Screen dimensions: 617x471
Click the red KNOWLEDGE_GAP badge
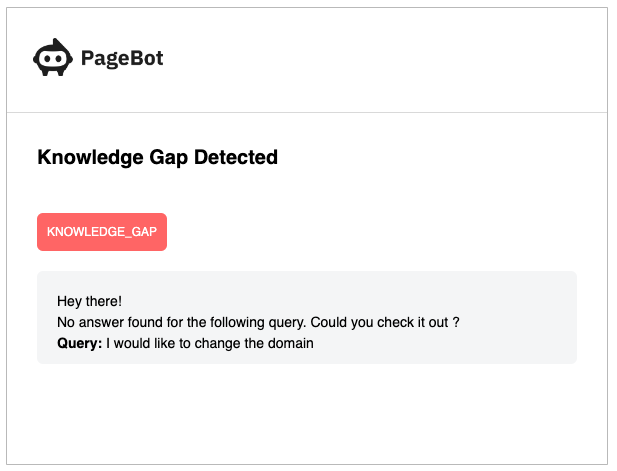click(102, 232)
